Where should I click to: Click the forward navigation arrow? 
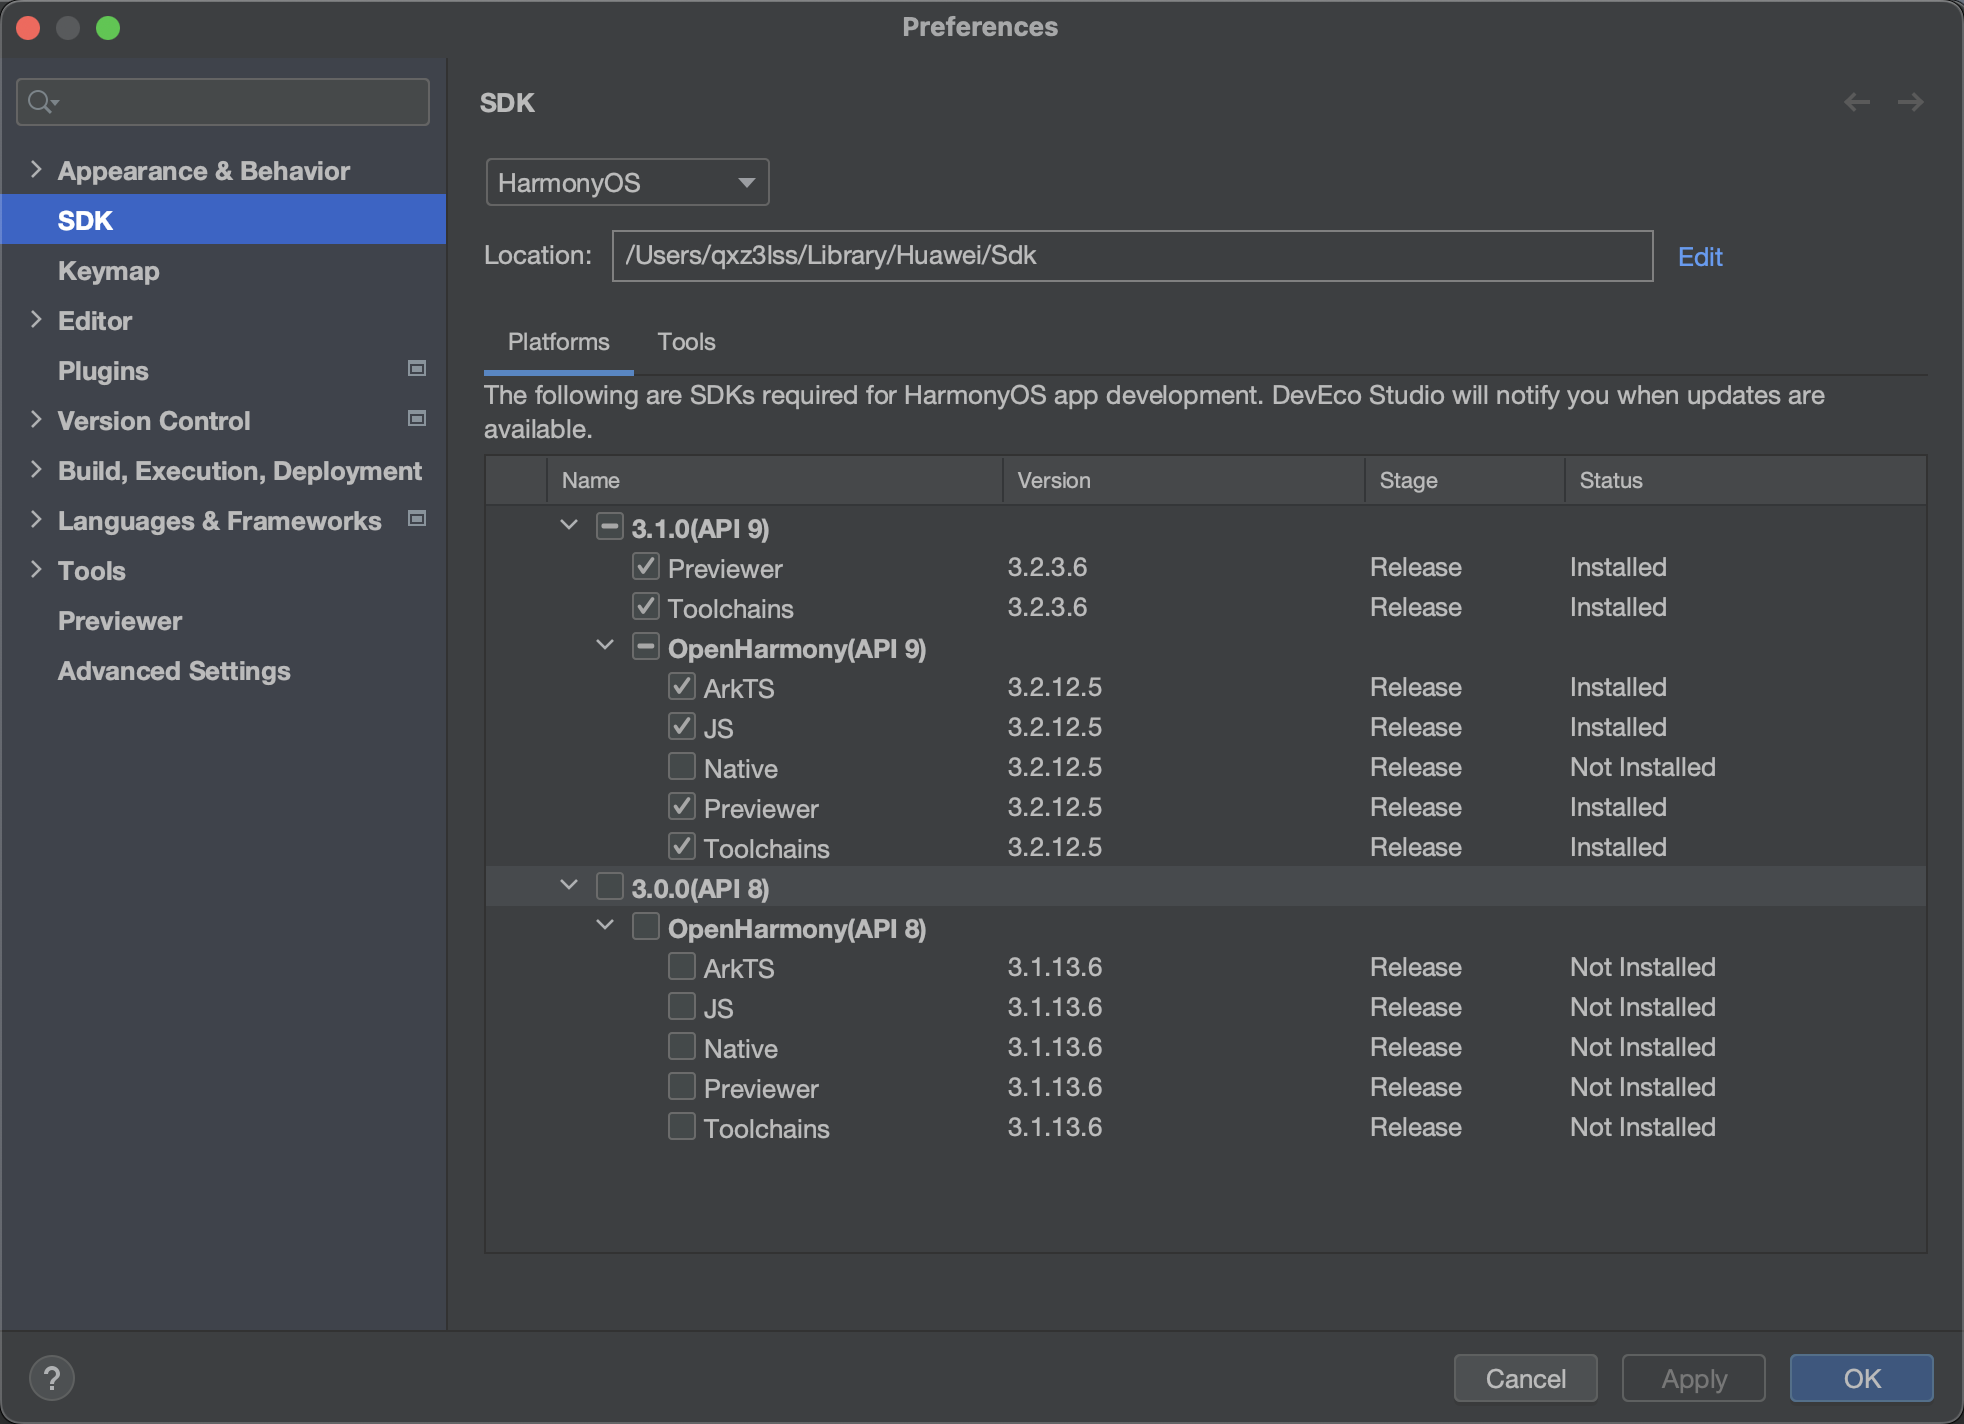1910,102
